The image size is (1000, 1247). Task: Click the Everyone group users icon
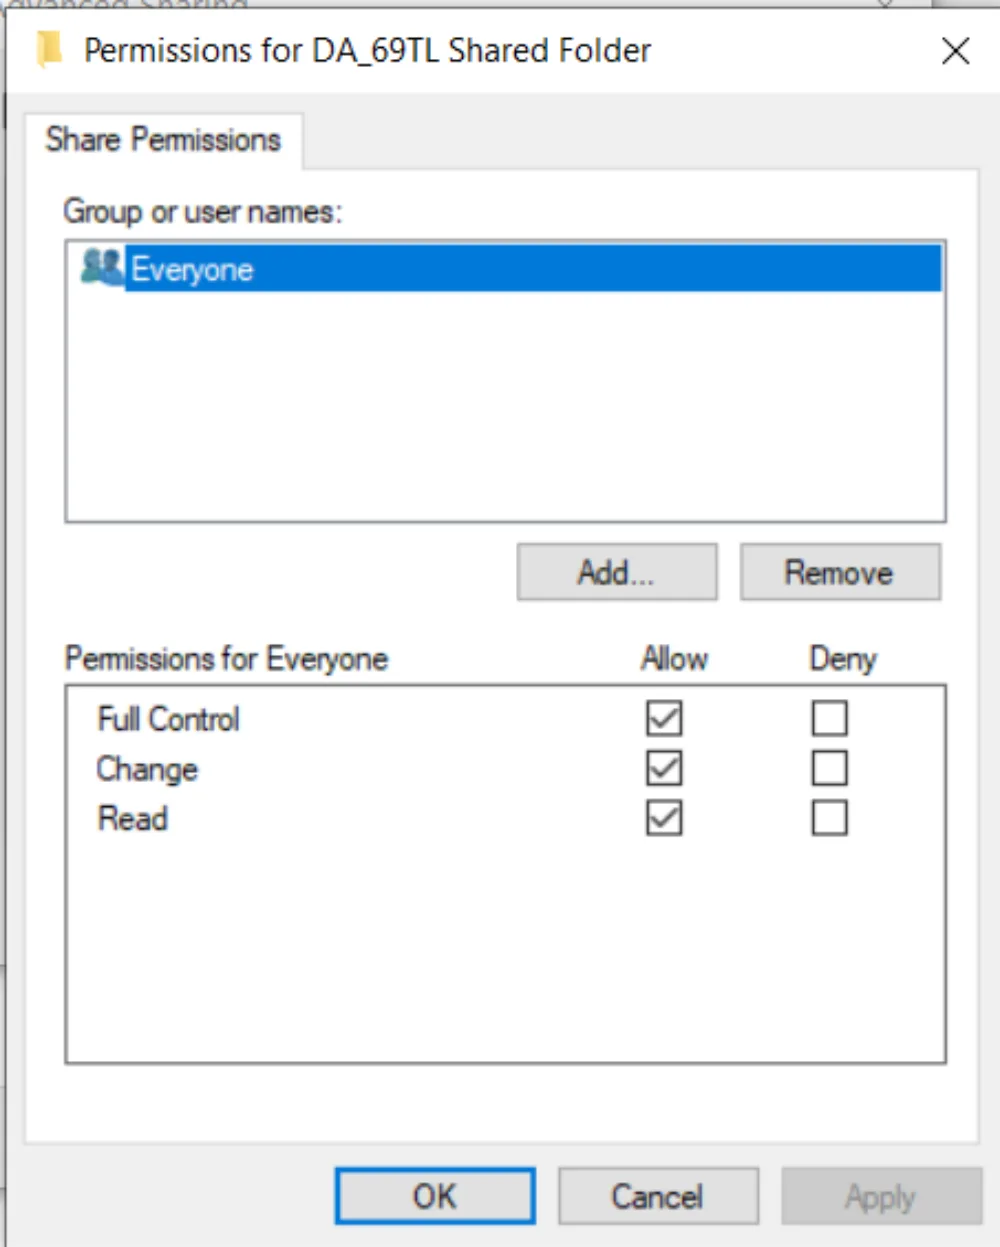coord(101,267)
